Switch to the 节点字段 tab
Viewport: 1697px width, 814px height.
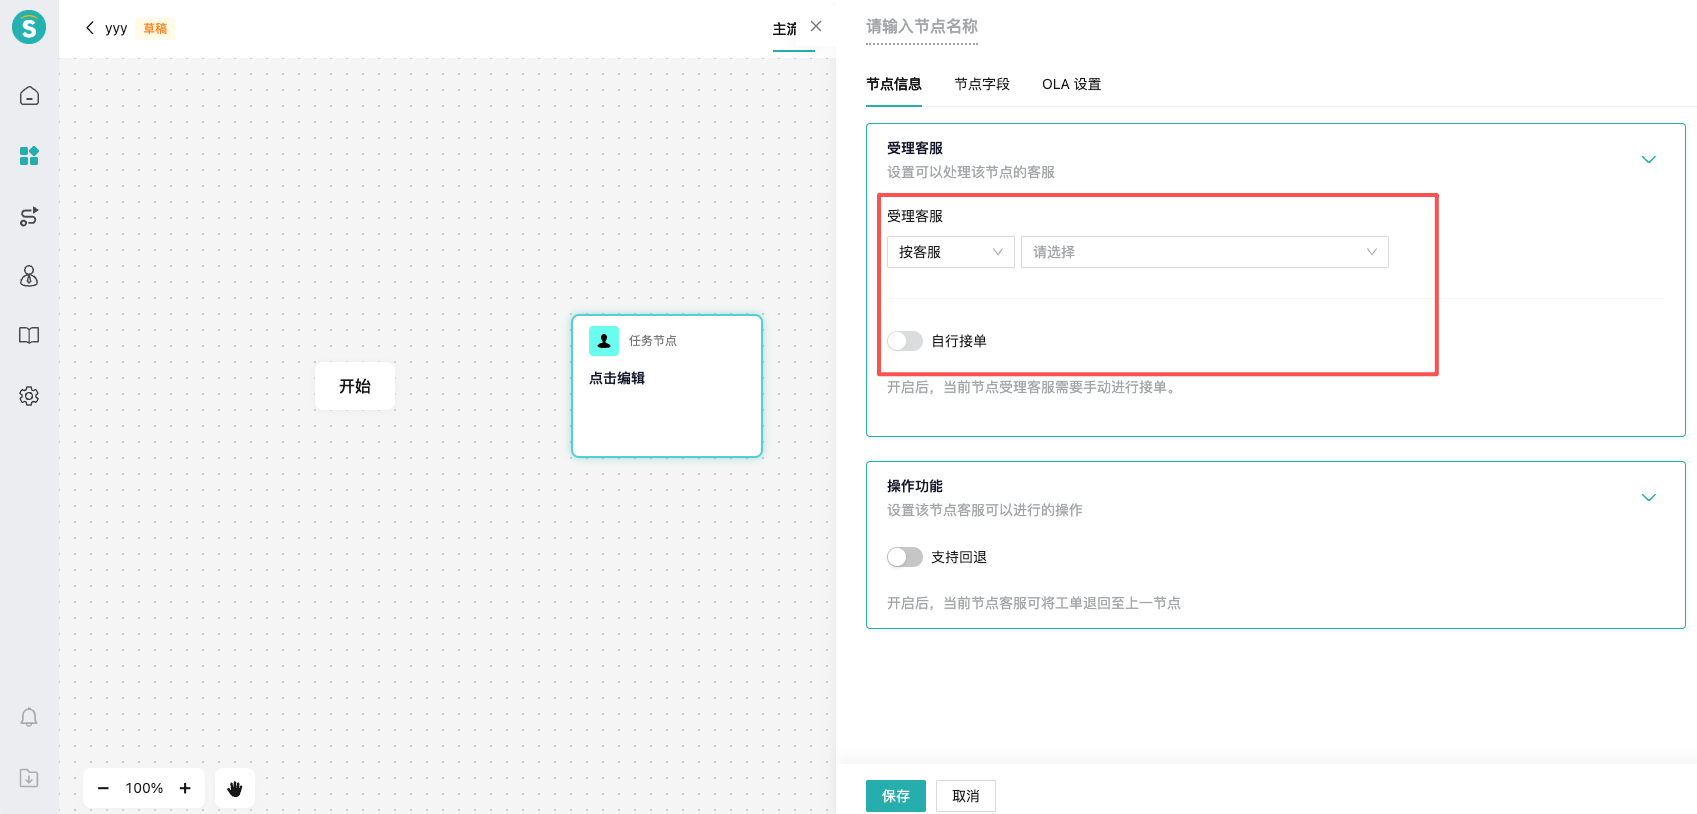pyautogui.click(x=981, y=84)
